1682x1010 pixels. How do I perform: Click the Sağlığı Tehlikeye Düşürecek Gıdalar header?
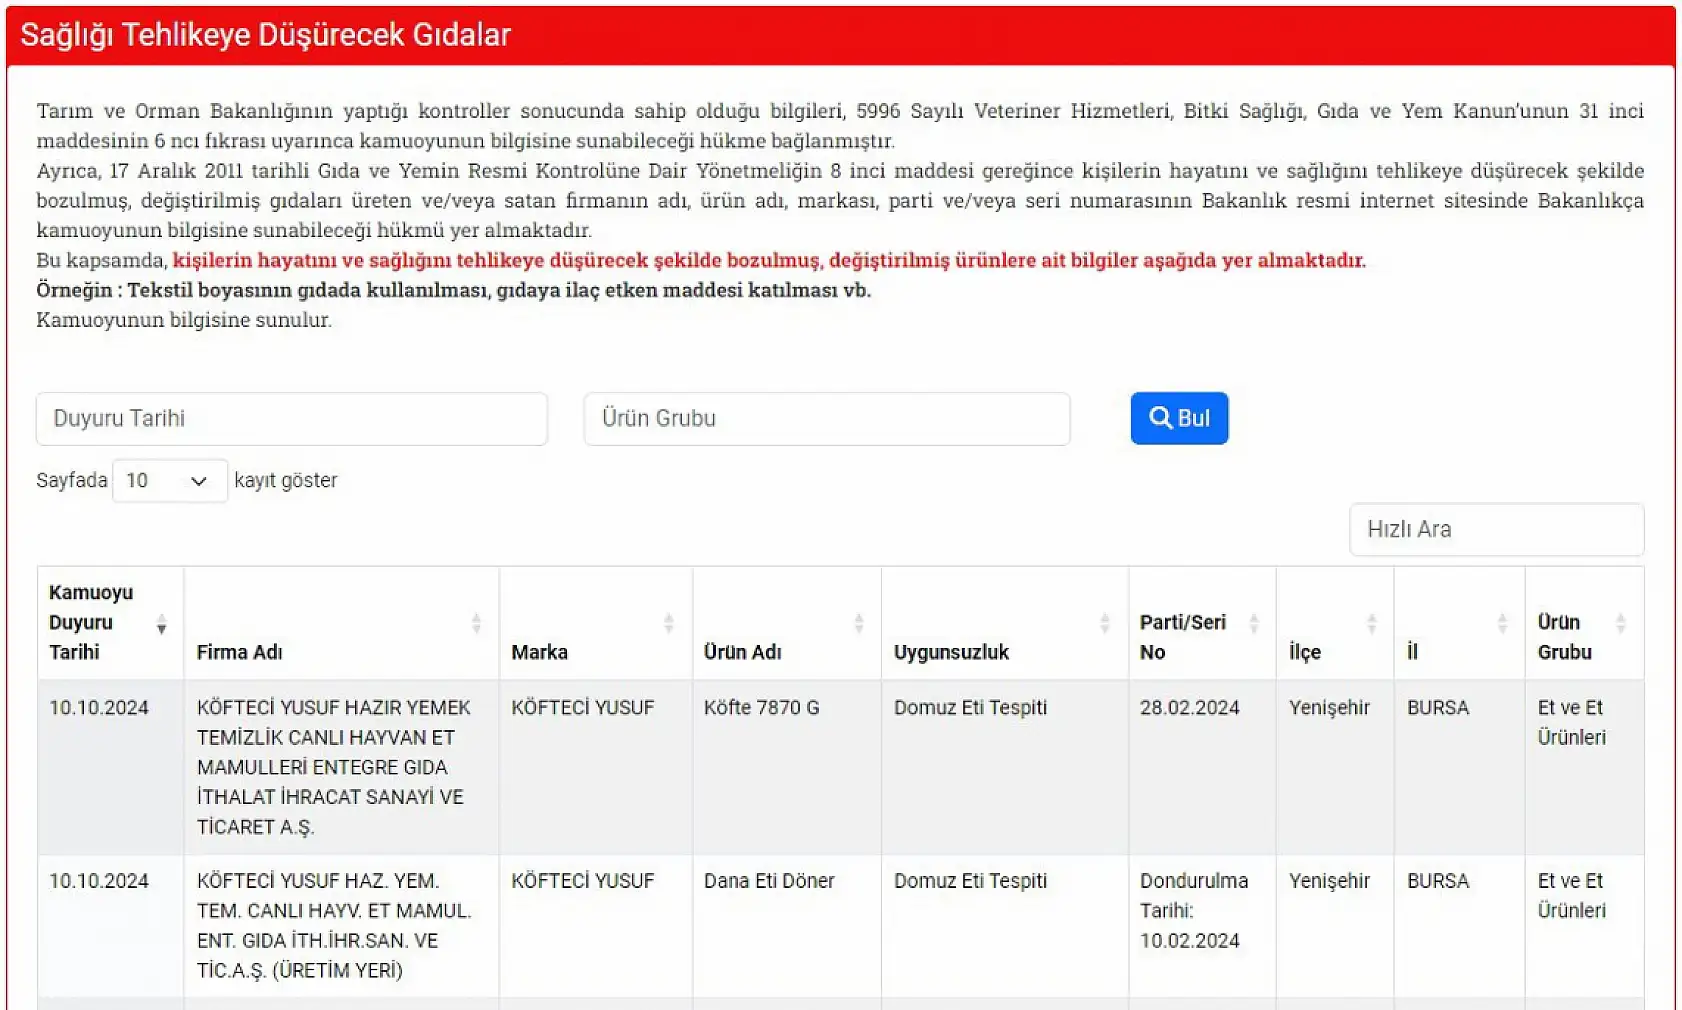click(266, 35)
